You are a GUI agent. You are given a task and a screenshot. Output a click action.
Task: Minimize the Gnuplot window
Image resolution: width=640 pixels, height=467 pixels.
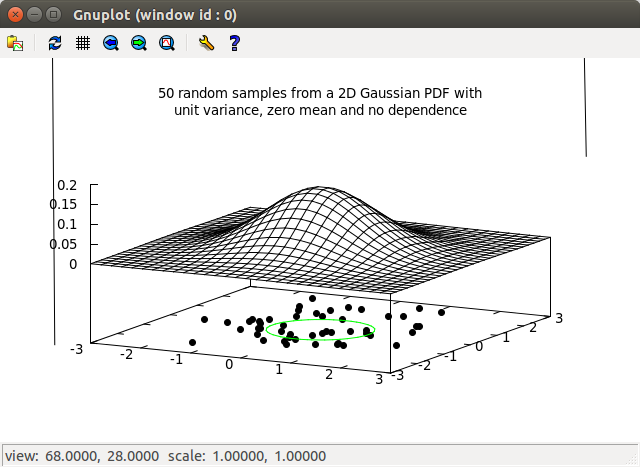click(x=33, y=14)
